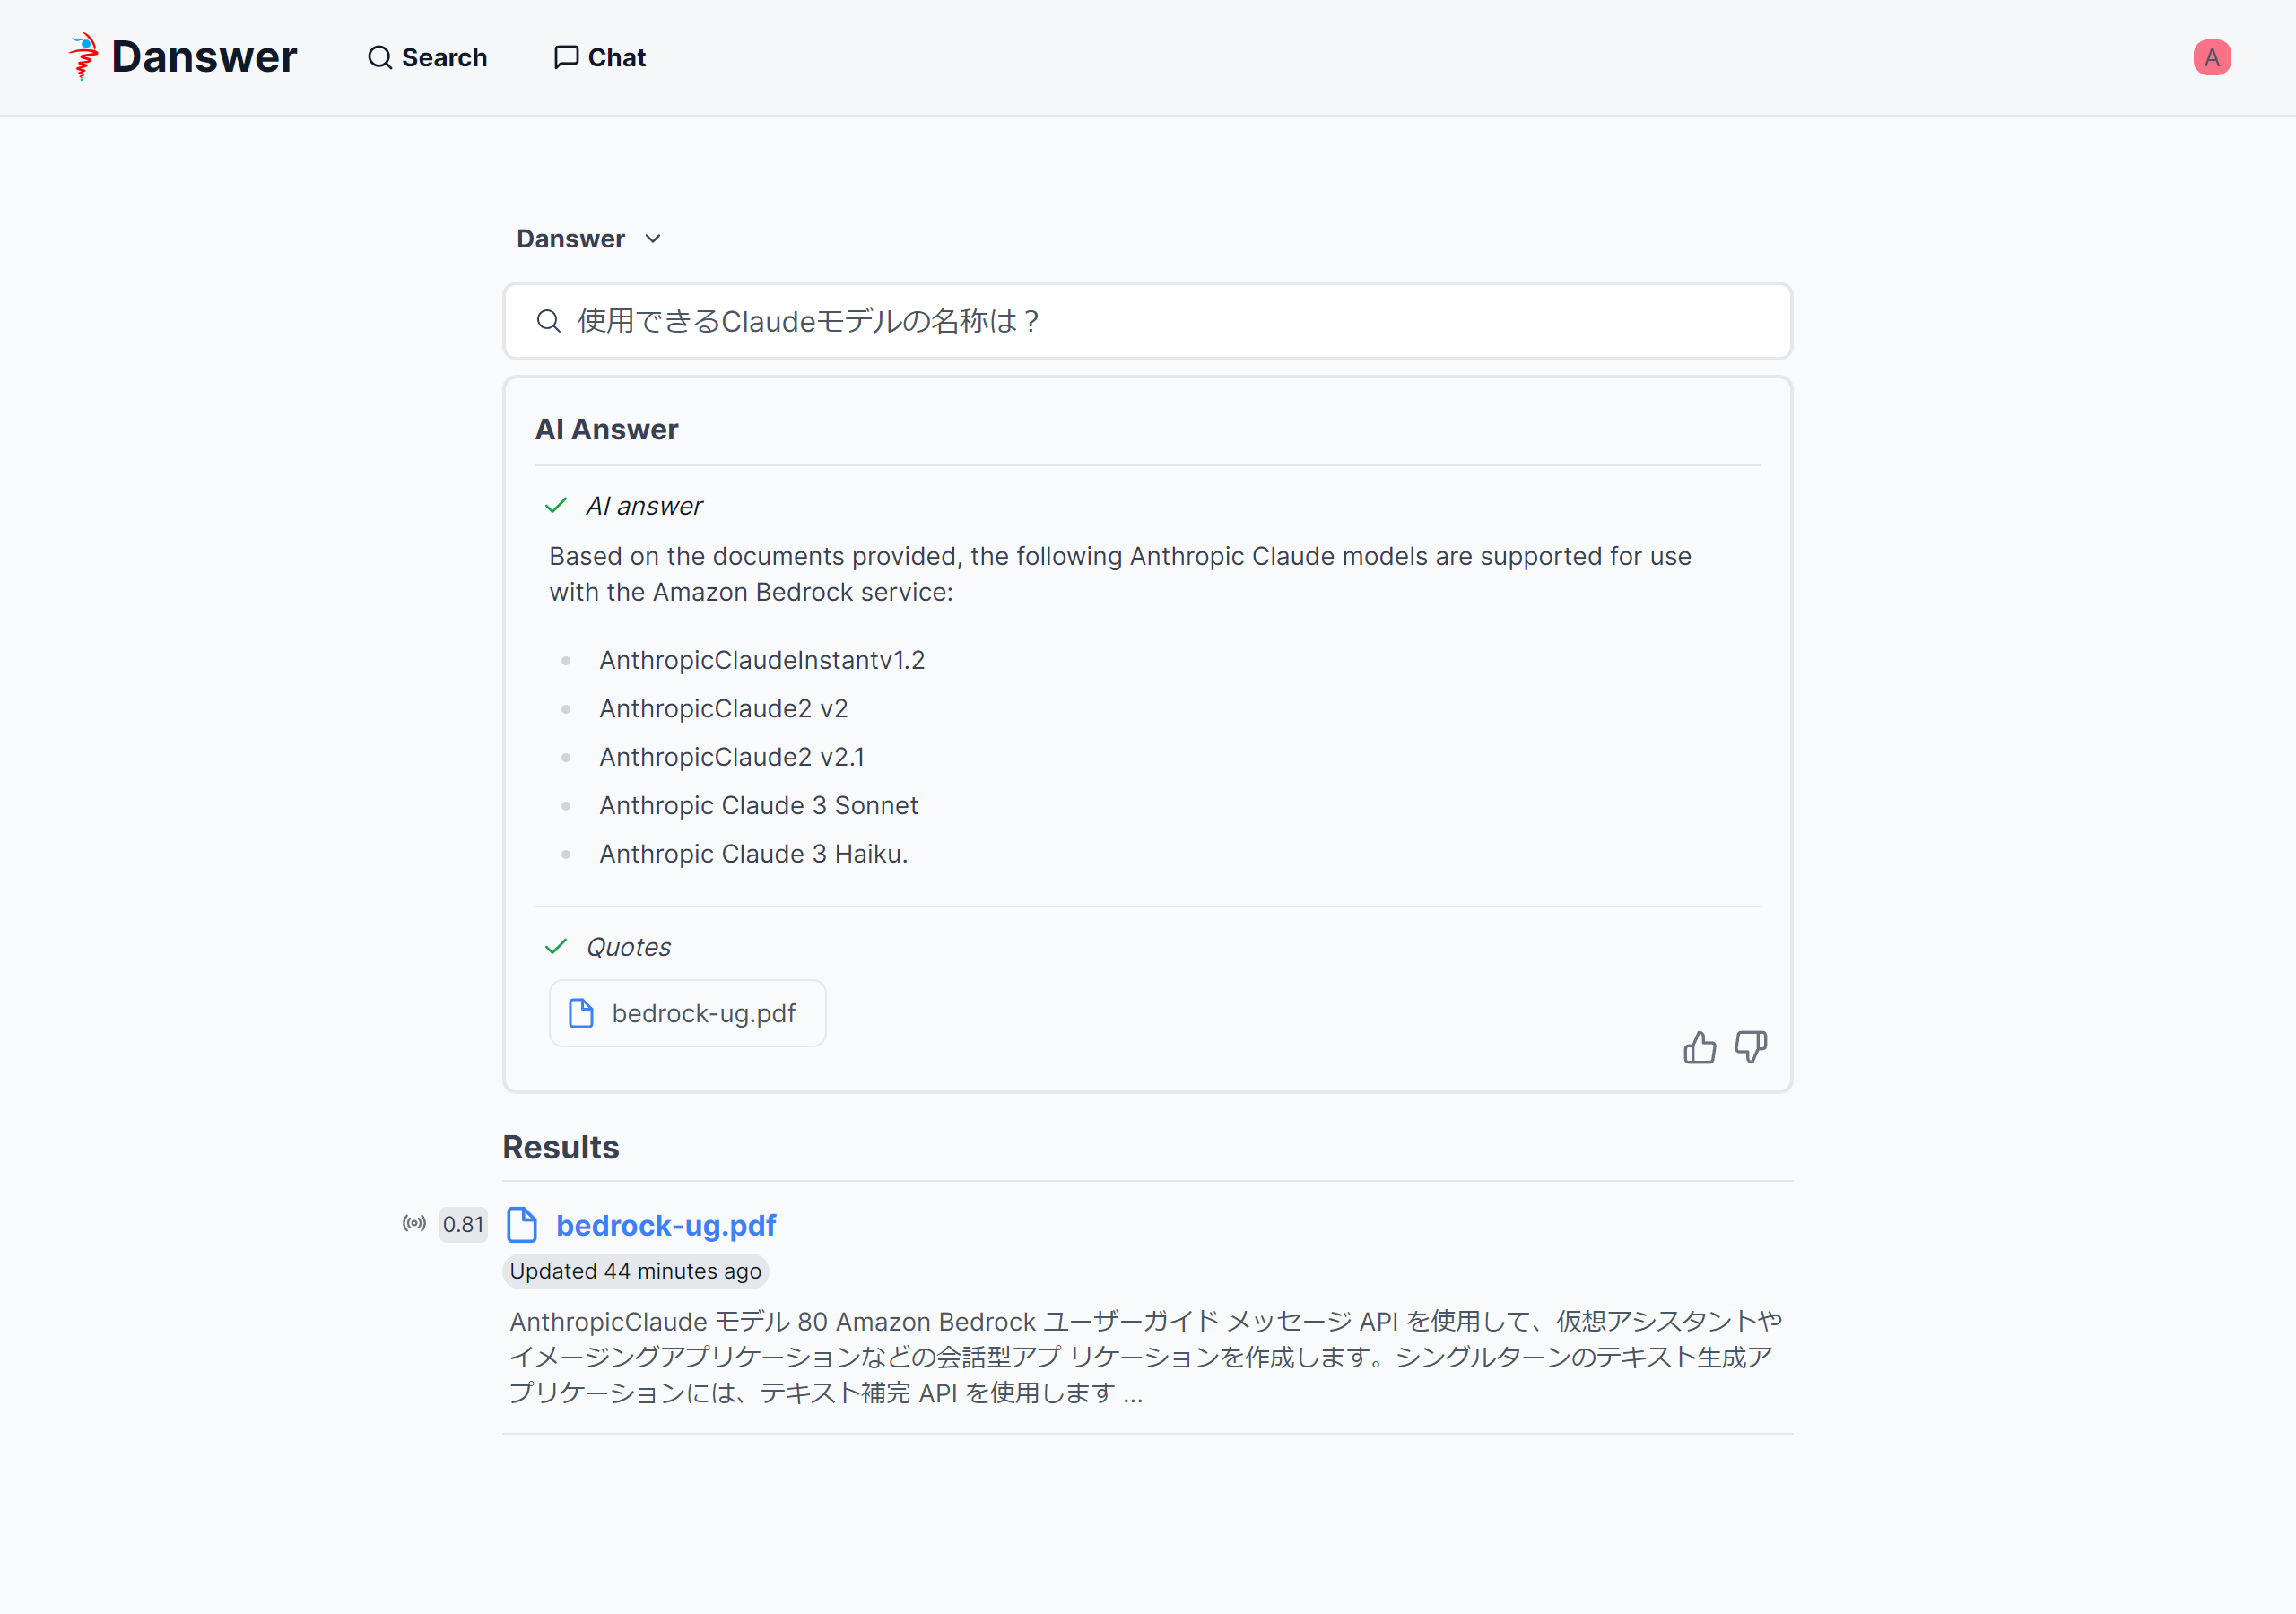Click the 0.81 relevance score badge

(x=463, y=1225)
